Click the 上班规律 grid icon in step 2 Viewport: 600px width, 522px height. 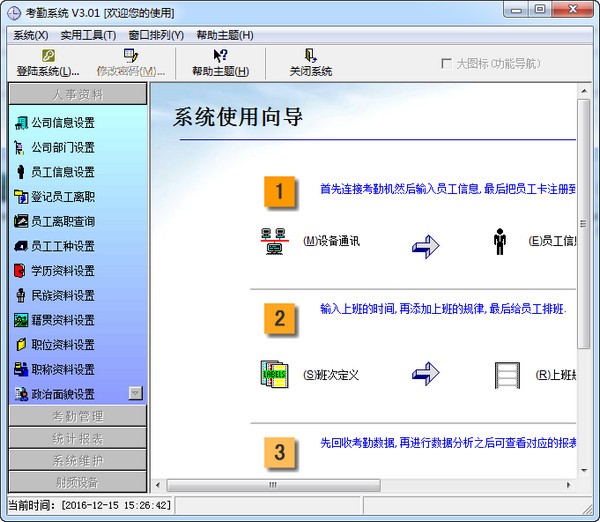click(507, 375)
